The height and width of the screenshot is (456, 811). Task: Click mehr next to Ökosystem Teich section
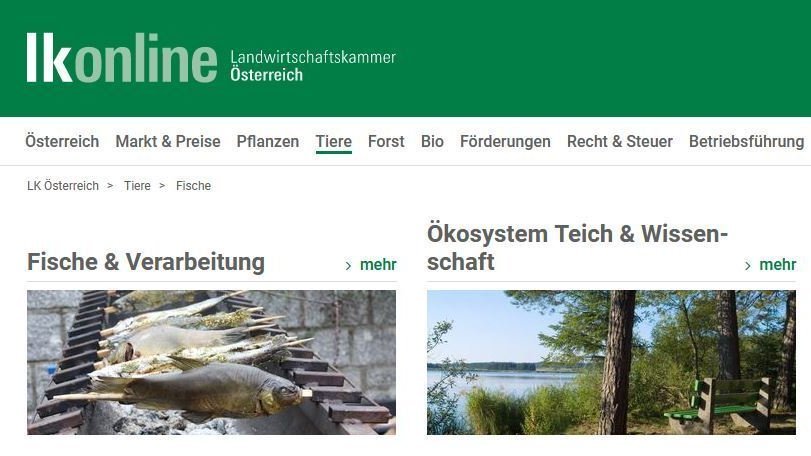pyautogui.click(x=777, y=265)
